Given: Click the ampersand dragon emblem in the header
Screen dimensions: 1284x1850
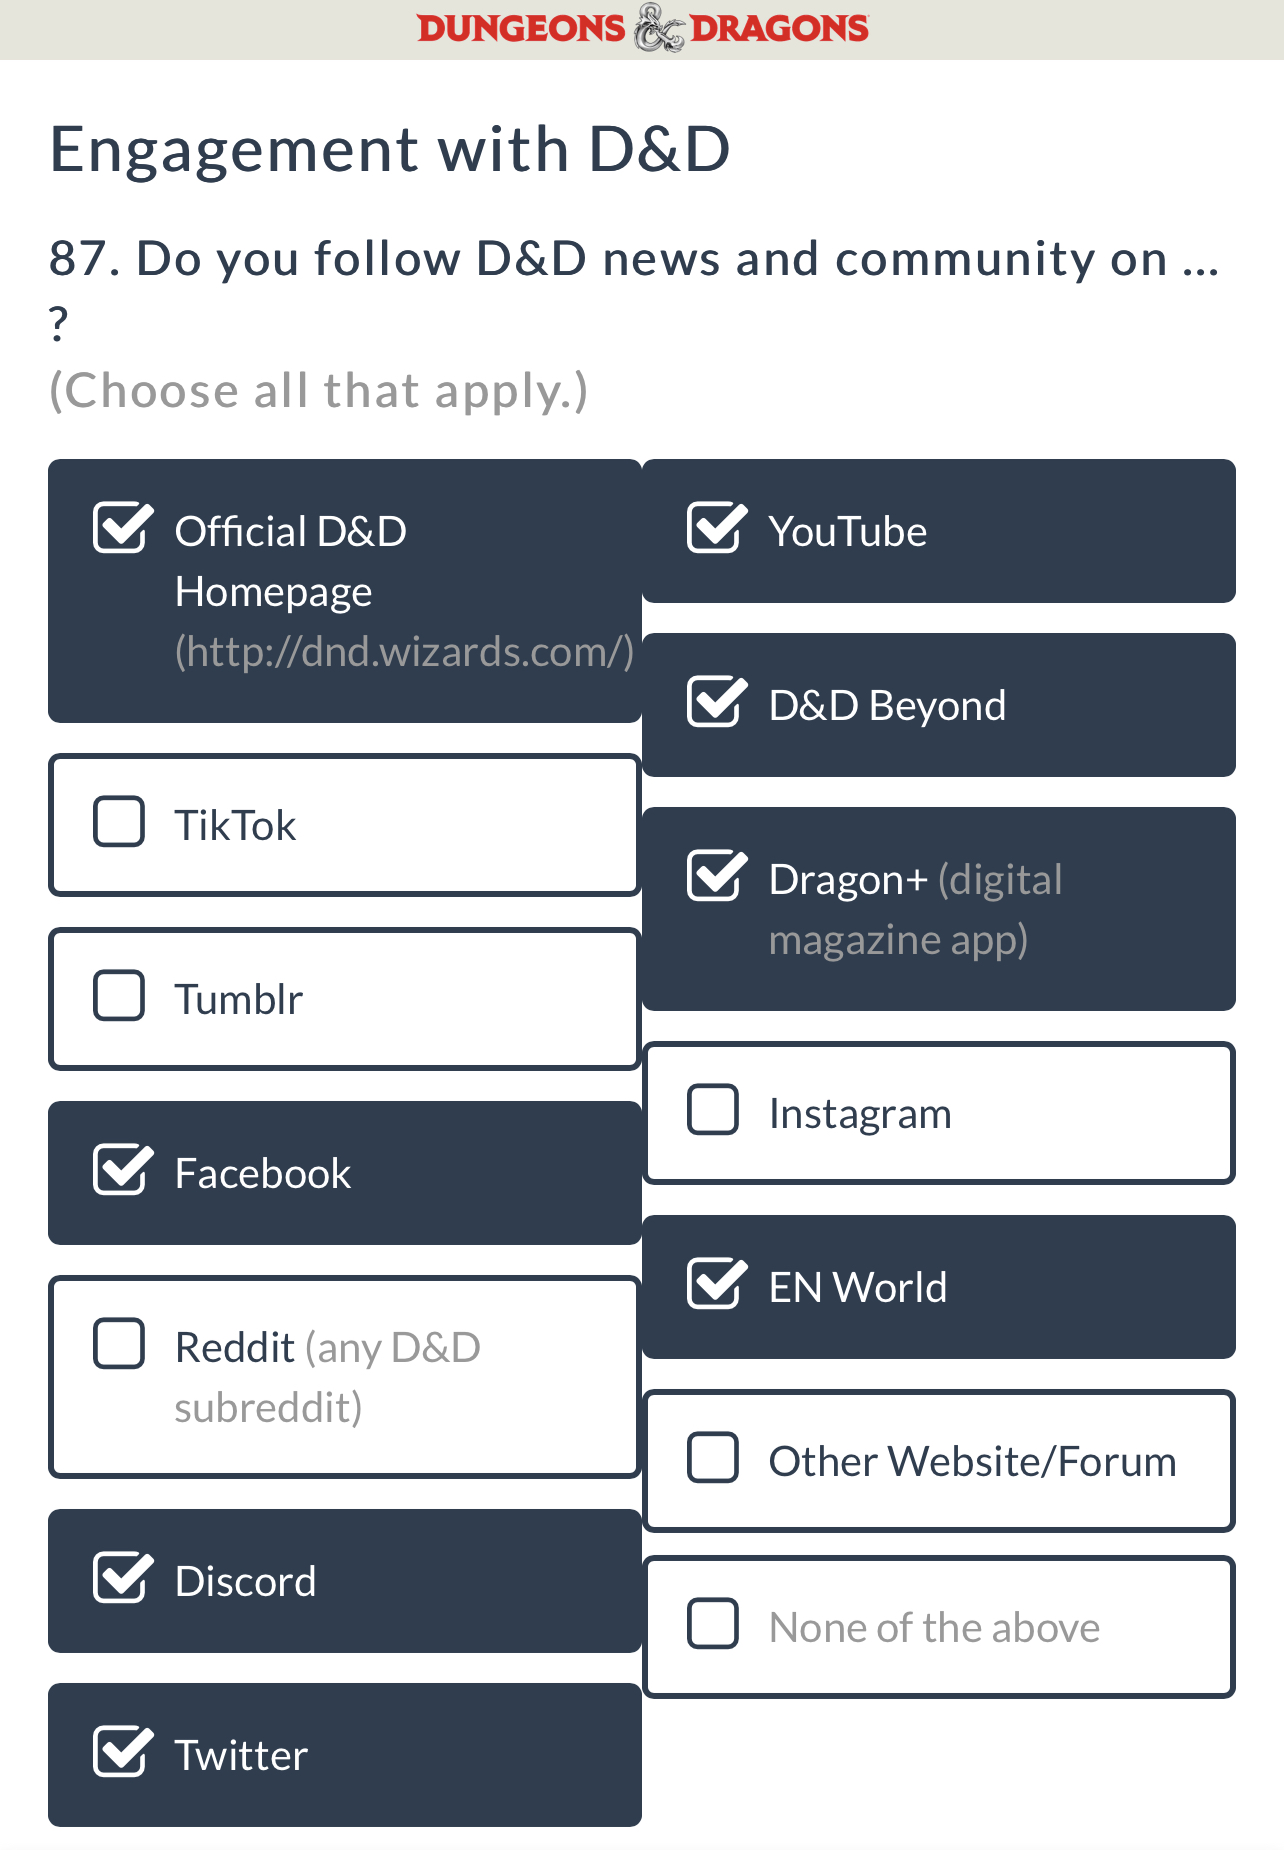Looking at the screenshot, I should 658,28.
